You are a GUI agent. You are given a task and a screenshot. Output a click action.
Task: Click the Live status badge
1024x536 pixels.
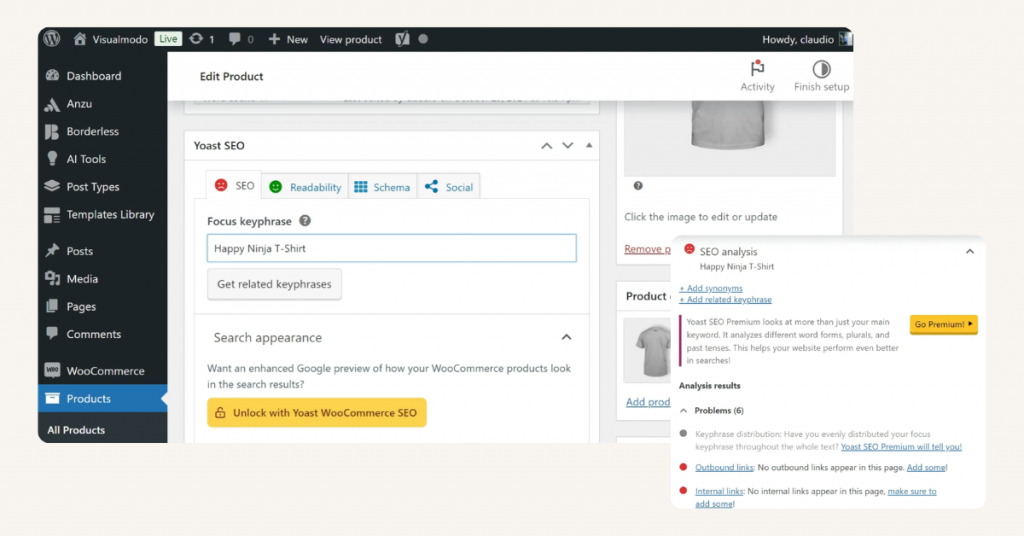(x=168, y=39)
